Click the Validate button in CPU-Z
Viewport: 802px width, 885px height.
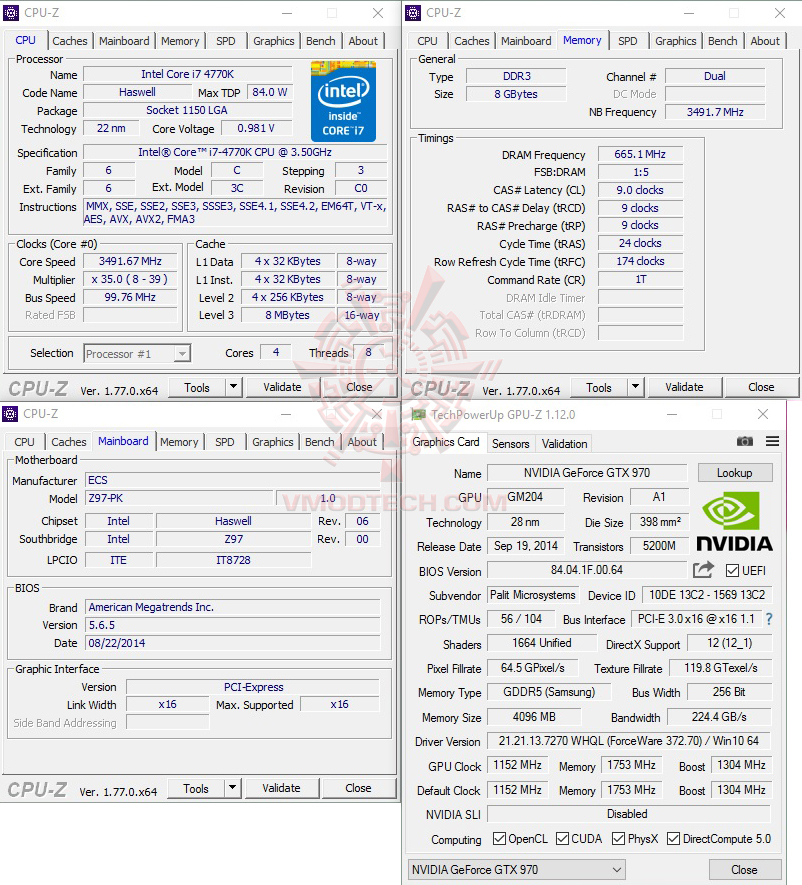(283, 387)
